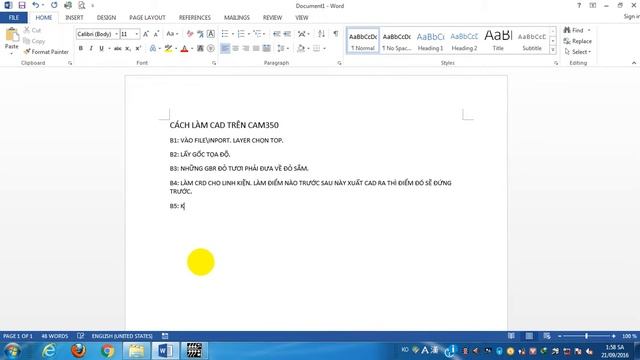Screen dimensions: 640x360
Task: Click the Multilevel list icon
Action: 257,34
